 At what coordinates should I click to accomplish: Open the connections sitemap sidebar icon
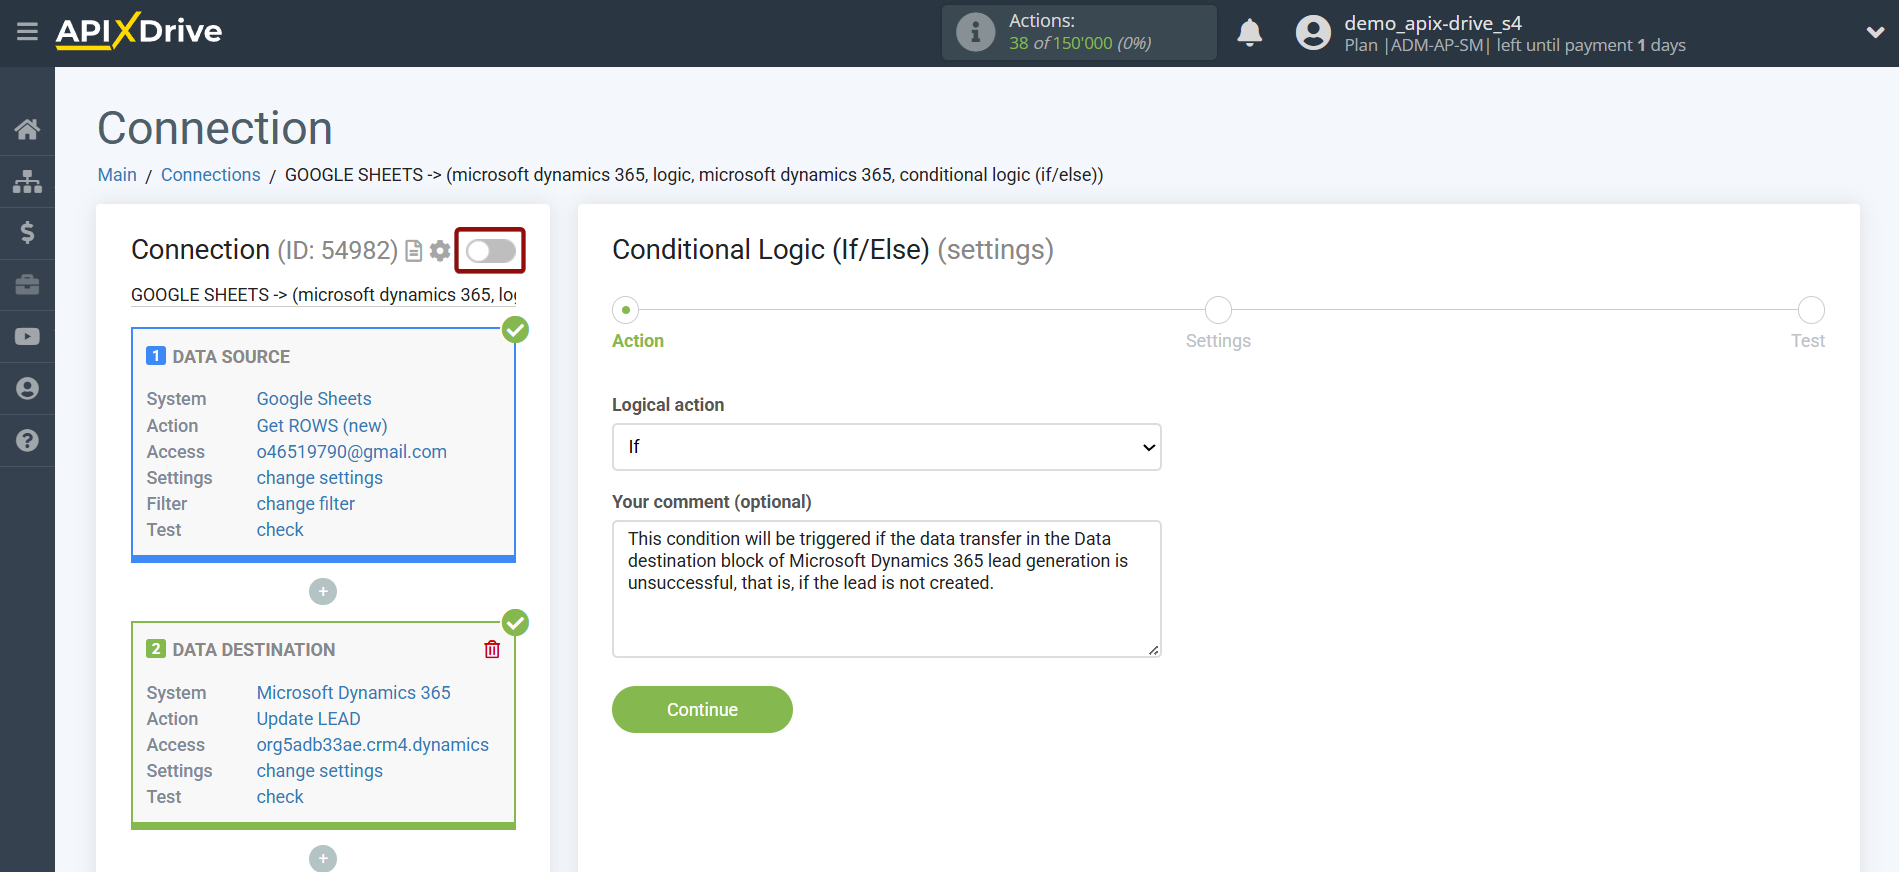[x=27, y=181]
